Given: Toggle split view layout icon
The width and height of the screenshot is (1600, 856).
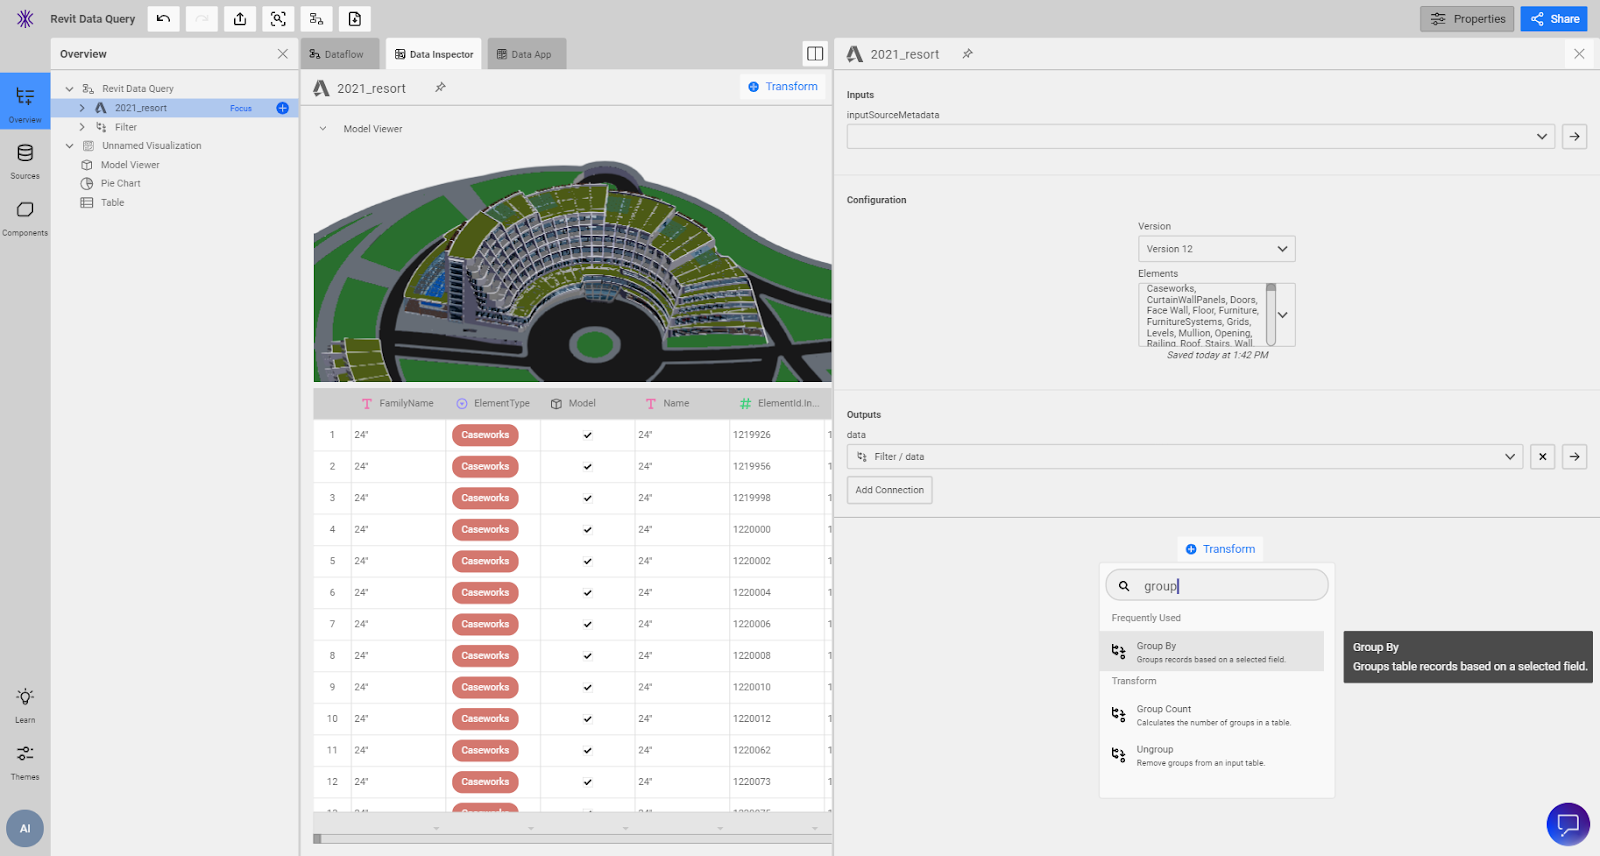Looking at the screenshot, I should [815, 54].
